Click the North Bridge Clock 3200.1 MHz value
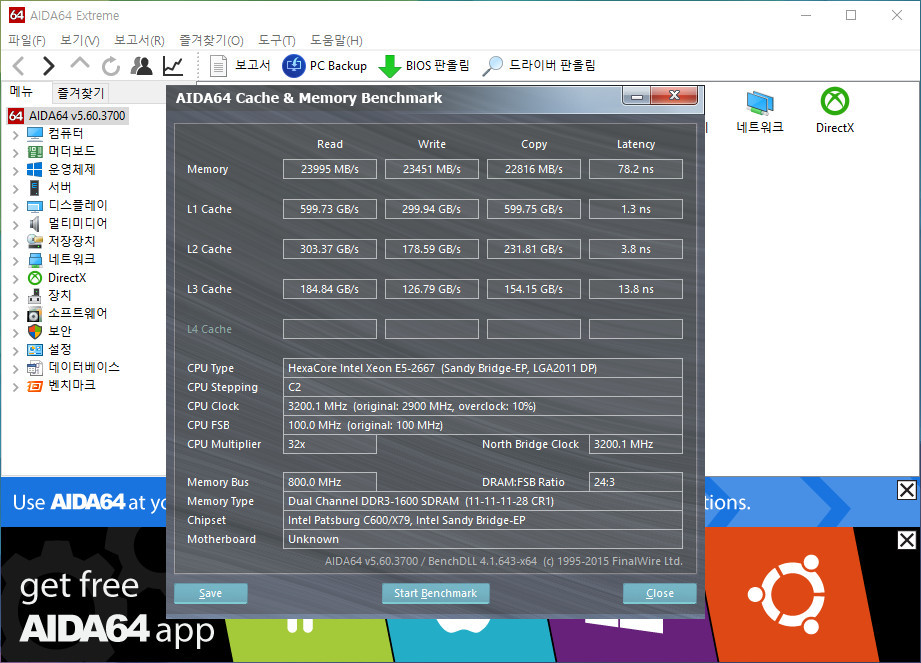921x663 pixels. point(636,444)
